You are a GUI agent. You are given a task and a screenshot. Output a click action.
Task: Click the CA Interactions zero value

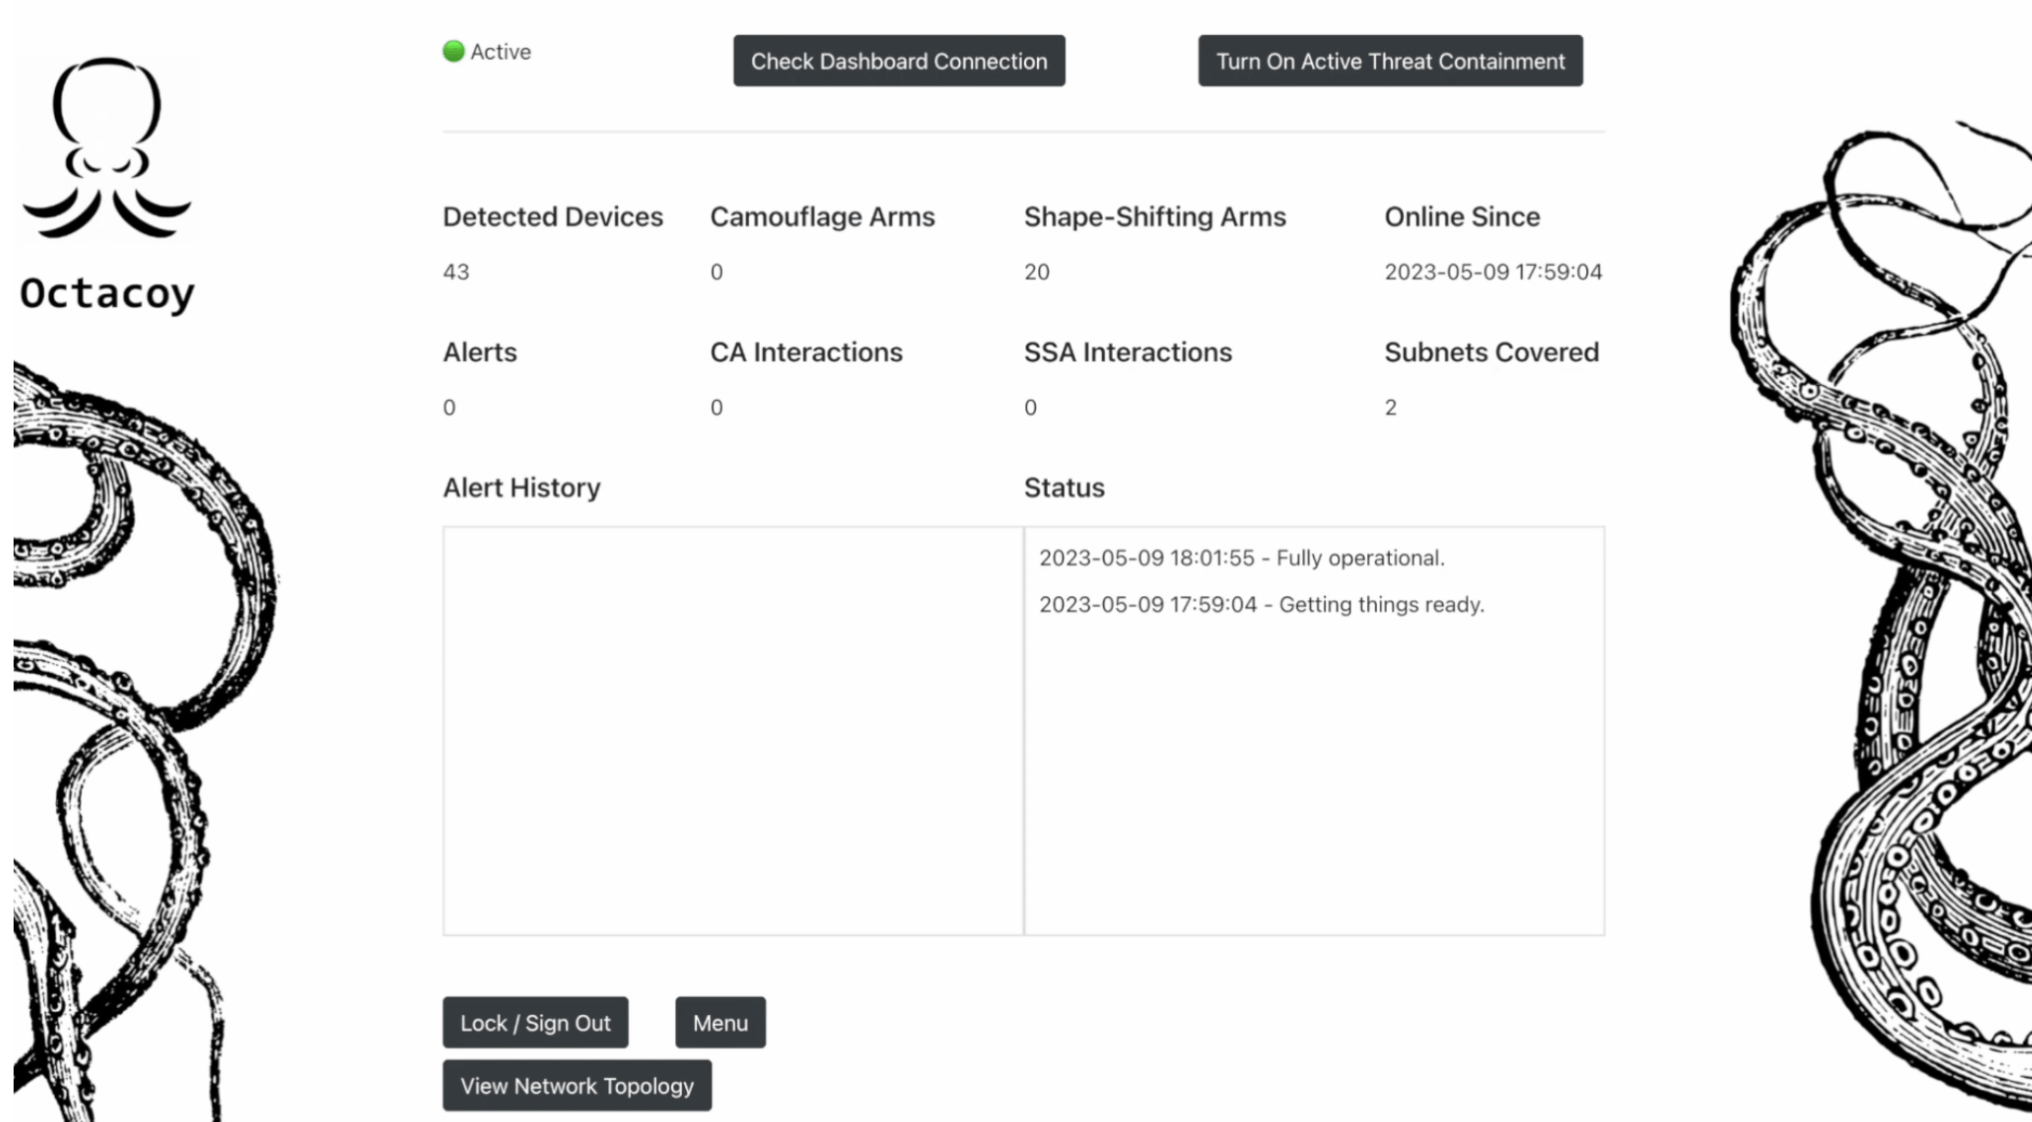click(714, 407)
